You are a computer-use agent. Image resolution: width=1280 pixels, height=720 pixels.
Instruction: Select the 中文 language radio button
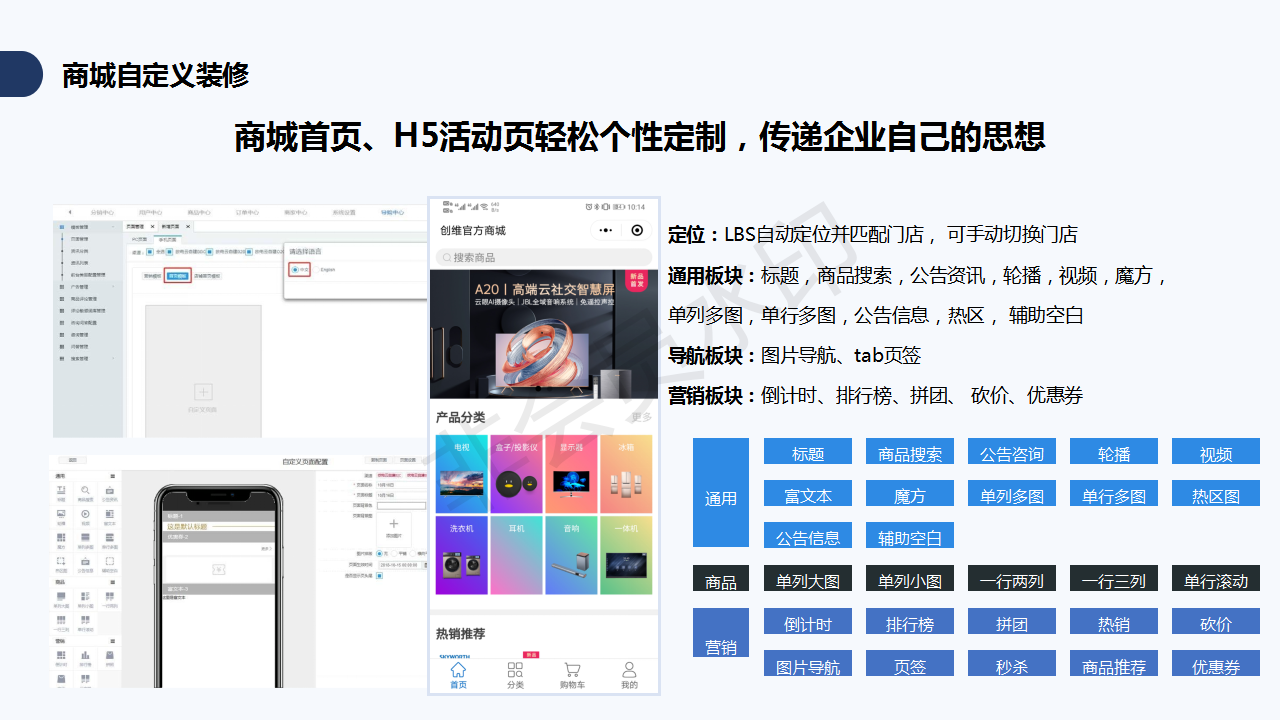click(x=294, y=270)
